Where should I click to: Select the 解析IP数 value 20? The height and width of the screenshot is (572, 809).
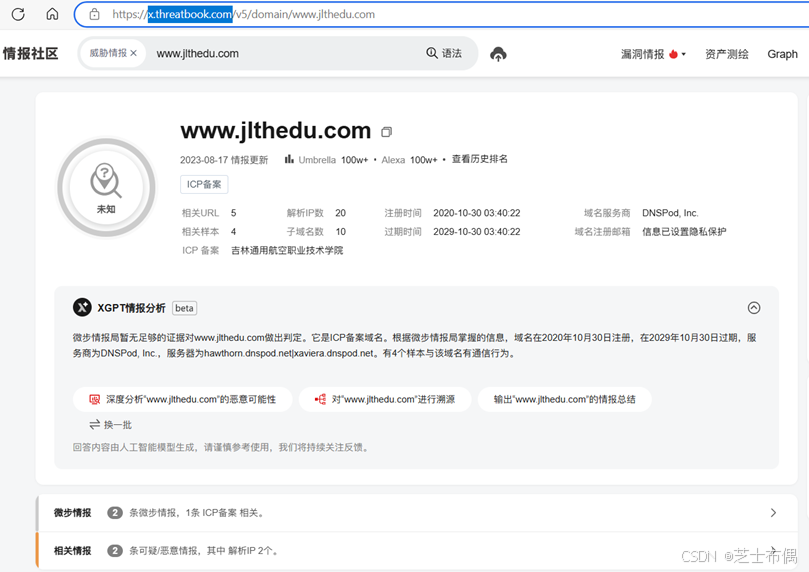(x=341, y=213)
